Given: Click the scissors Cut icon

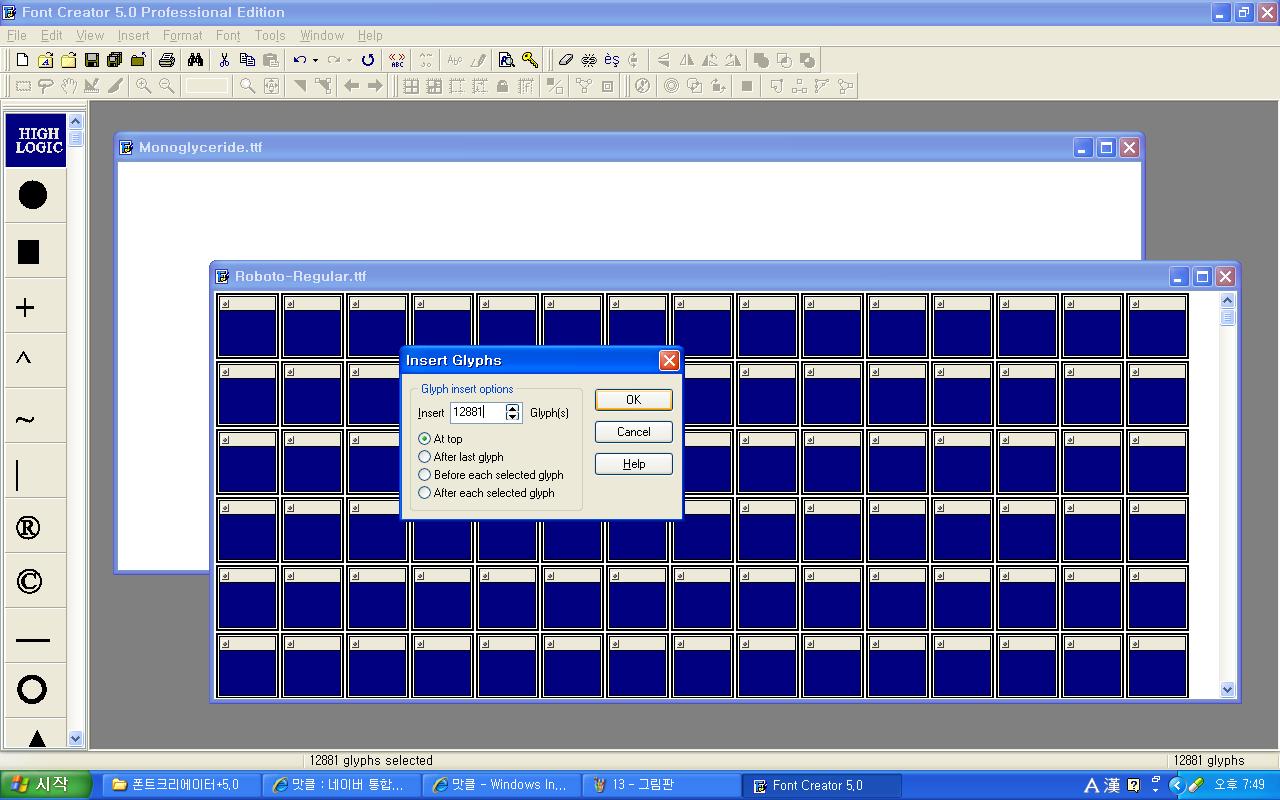Looking at the screenshot, I should point(224,60).
